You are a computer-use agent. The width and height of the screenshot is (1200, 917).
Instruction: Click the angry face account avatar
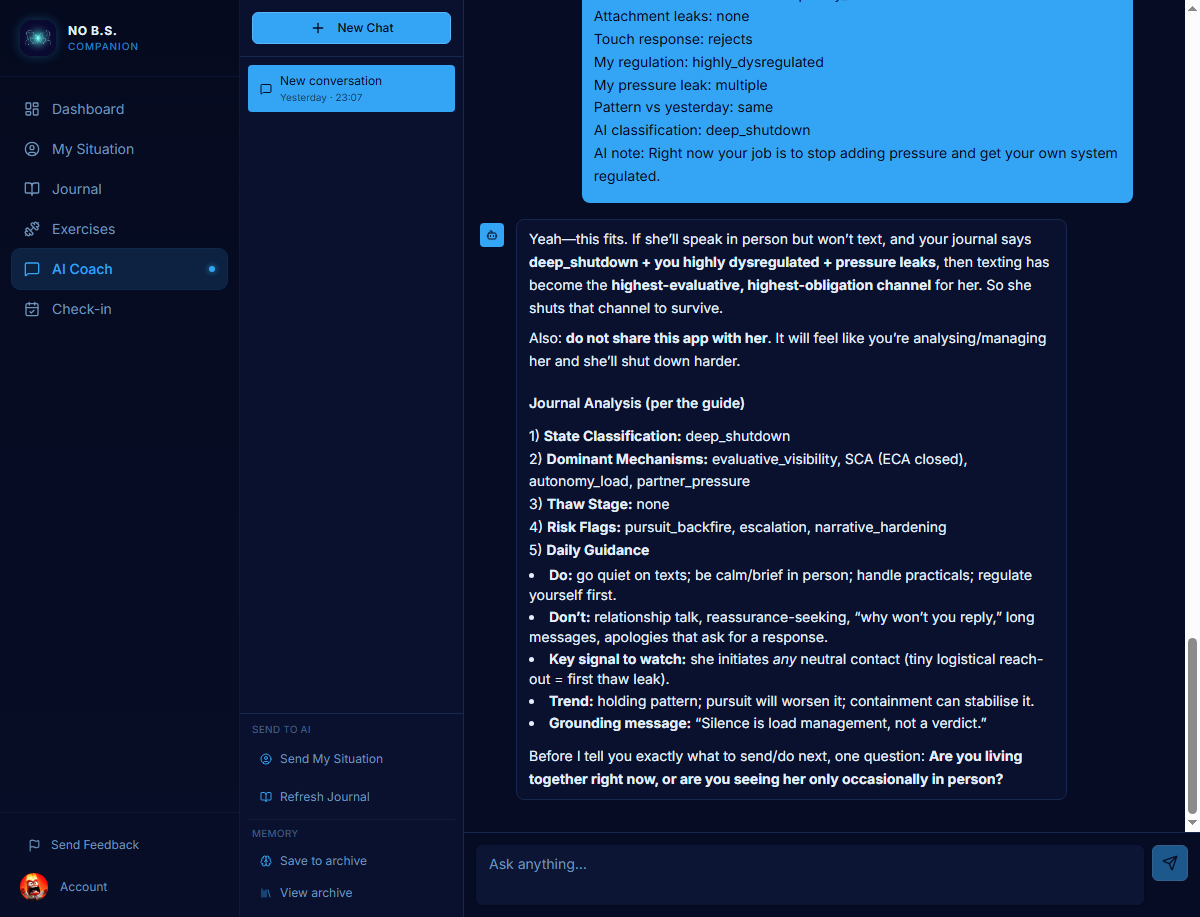(x=34, y=886)
